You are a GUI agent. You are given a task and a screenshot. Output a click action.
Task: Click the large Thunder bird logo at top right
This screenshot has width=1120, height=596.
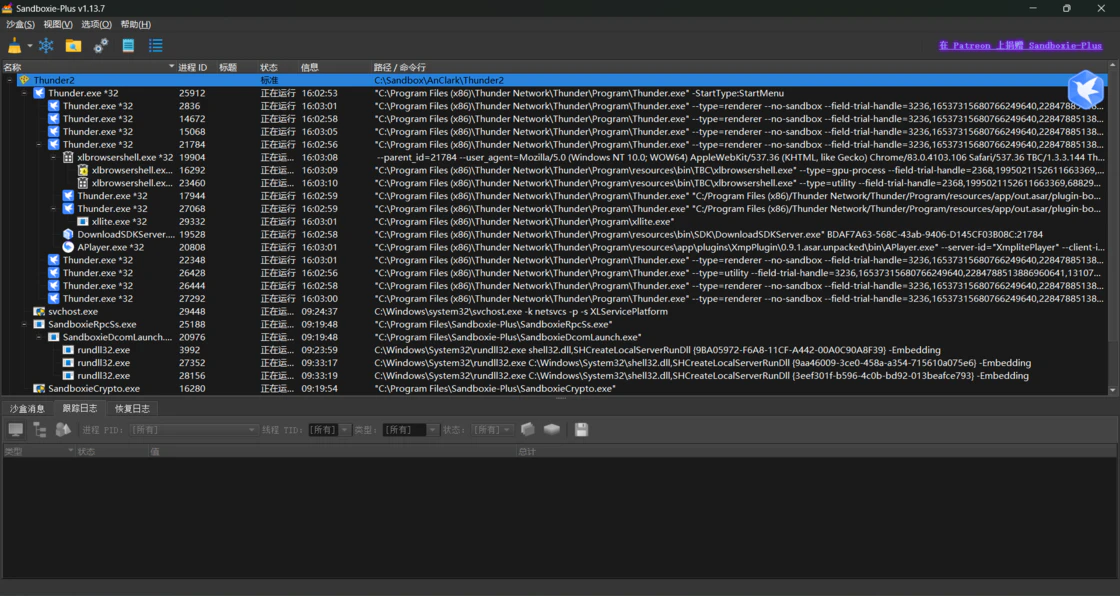tap(1086, 89)
